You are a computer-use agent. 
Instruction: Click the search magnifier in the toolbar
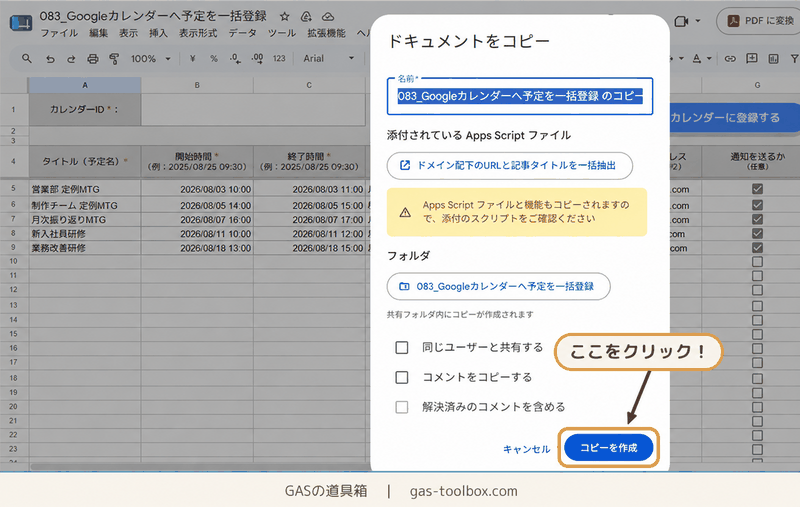coord(27,59)
